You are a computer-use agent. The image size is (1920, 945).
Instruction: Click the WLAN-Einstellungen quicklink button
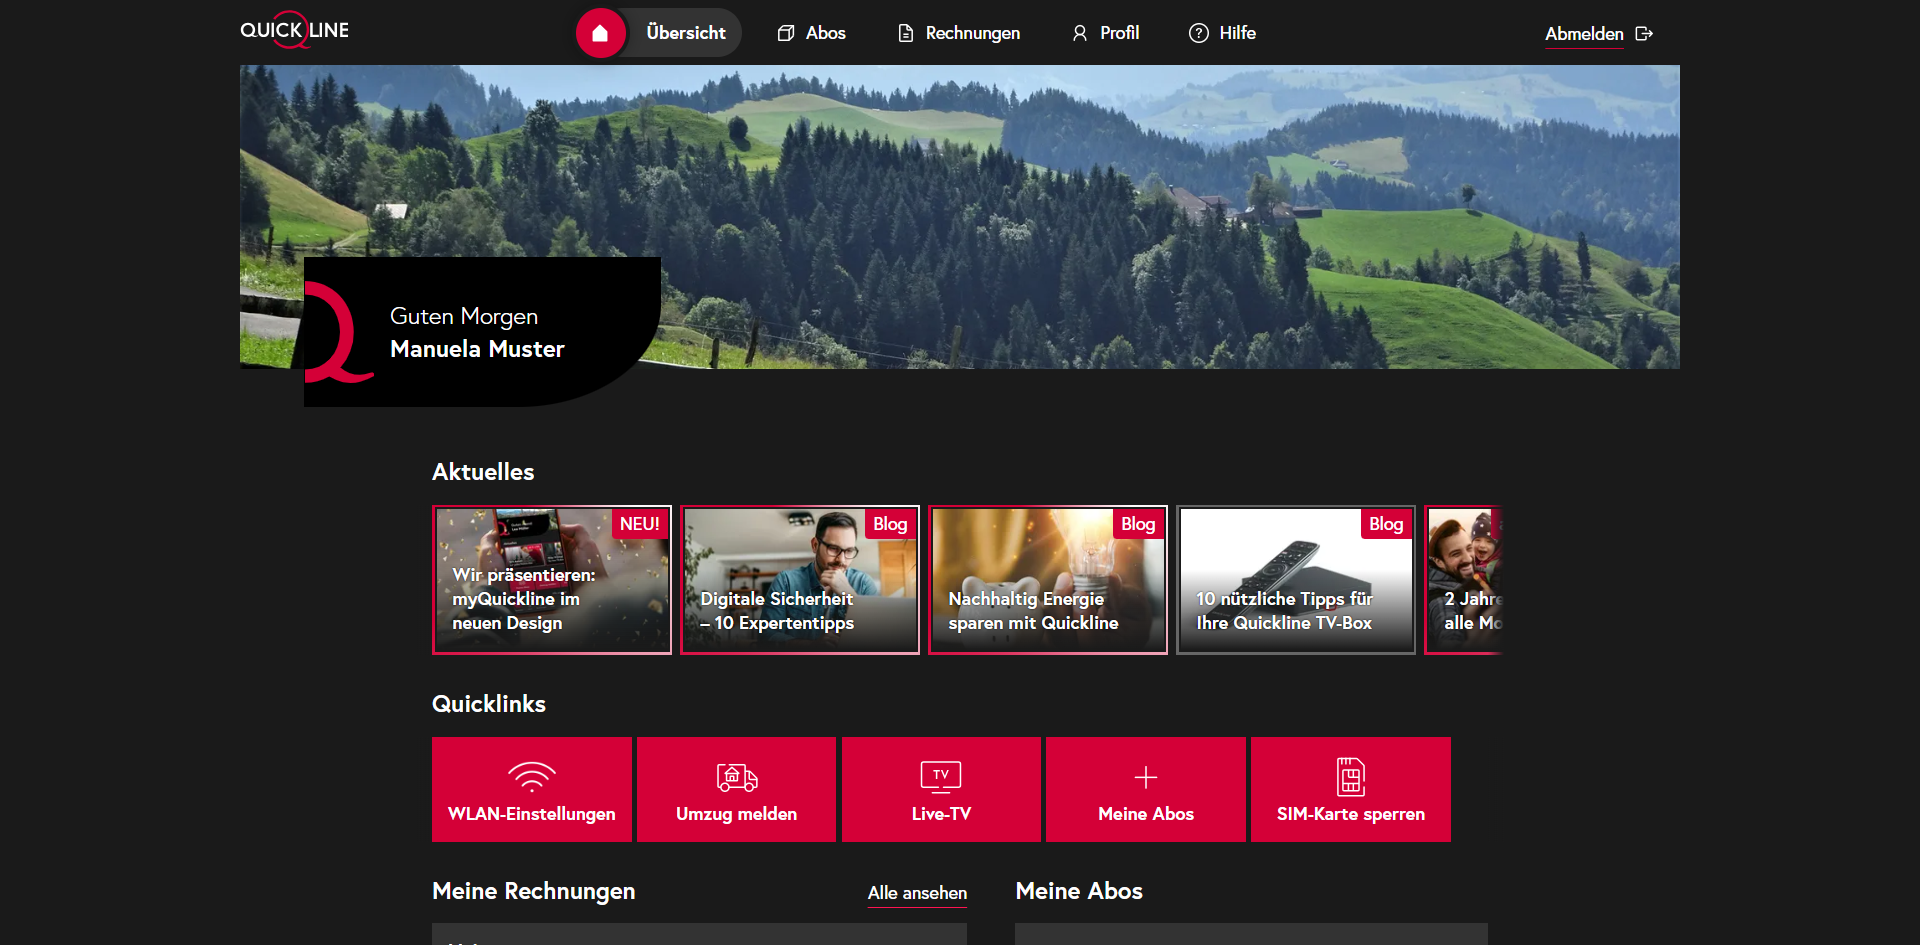click(532, 789)
